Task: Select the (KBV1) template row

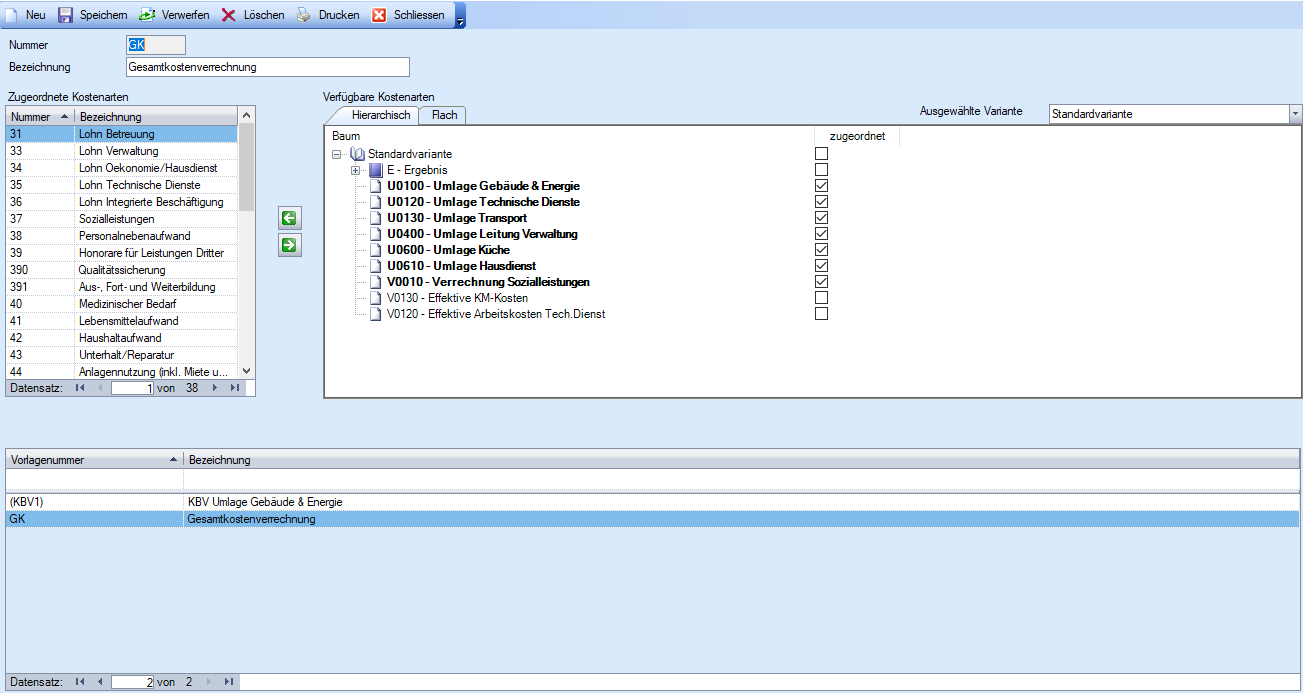Action: (652, 502)
